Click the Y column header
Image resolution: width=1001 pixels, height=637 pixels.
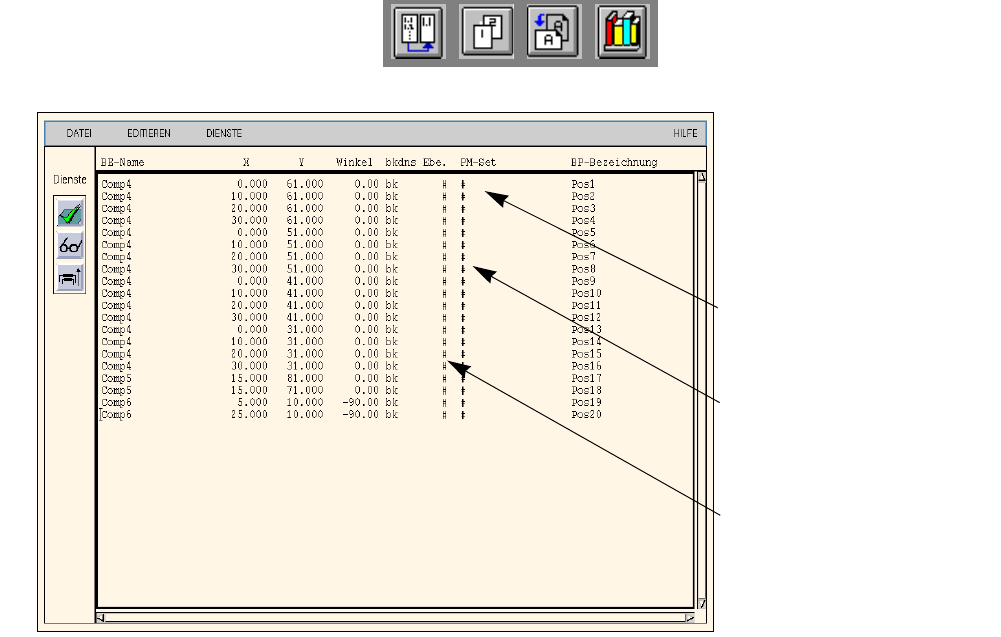pos(301,162)
